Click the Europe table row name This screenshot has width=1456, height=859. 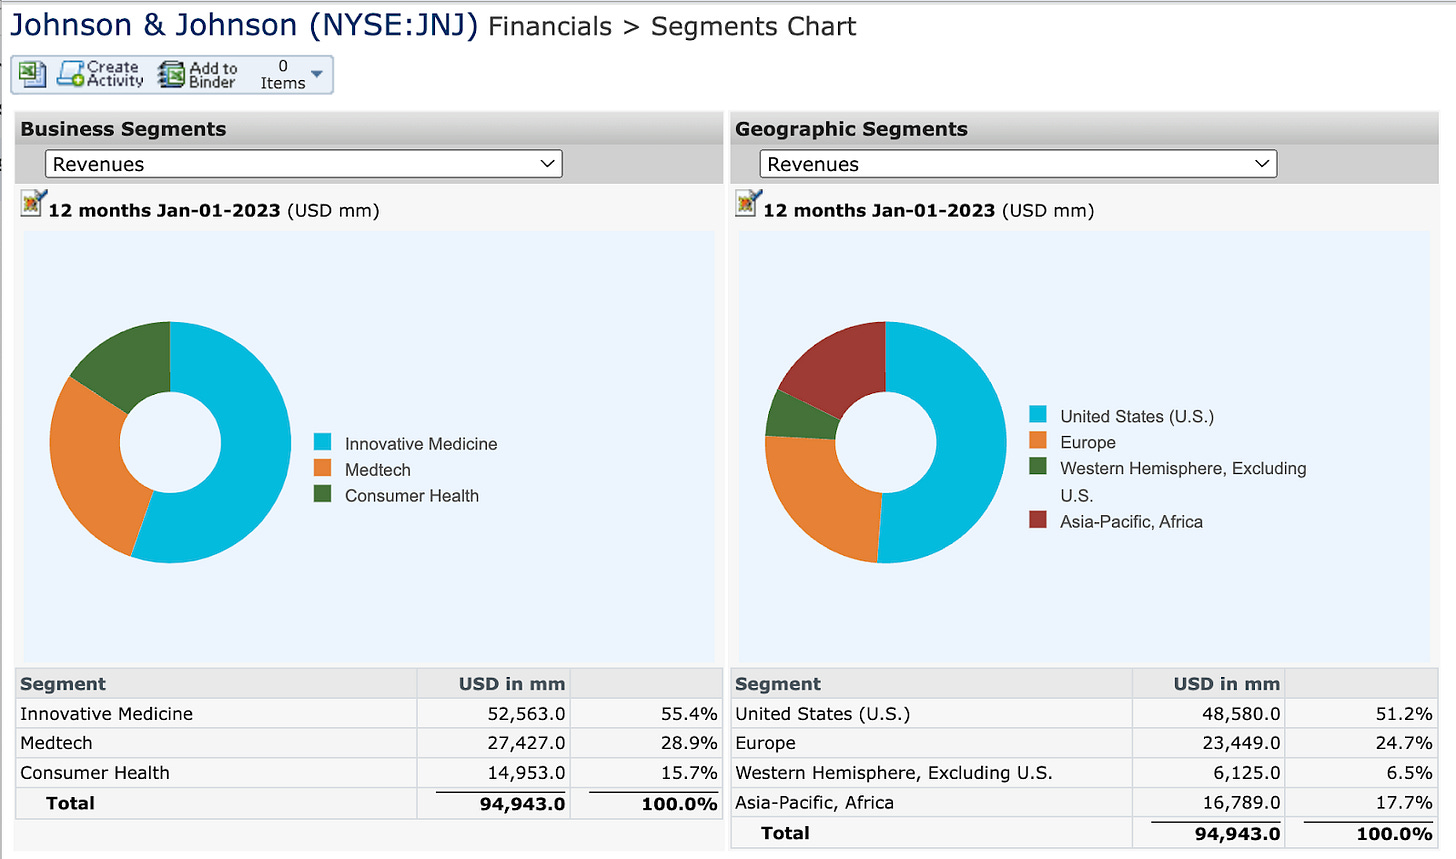click(x=765, y=743)
